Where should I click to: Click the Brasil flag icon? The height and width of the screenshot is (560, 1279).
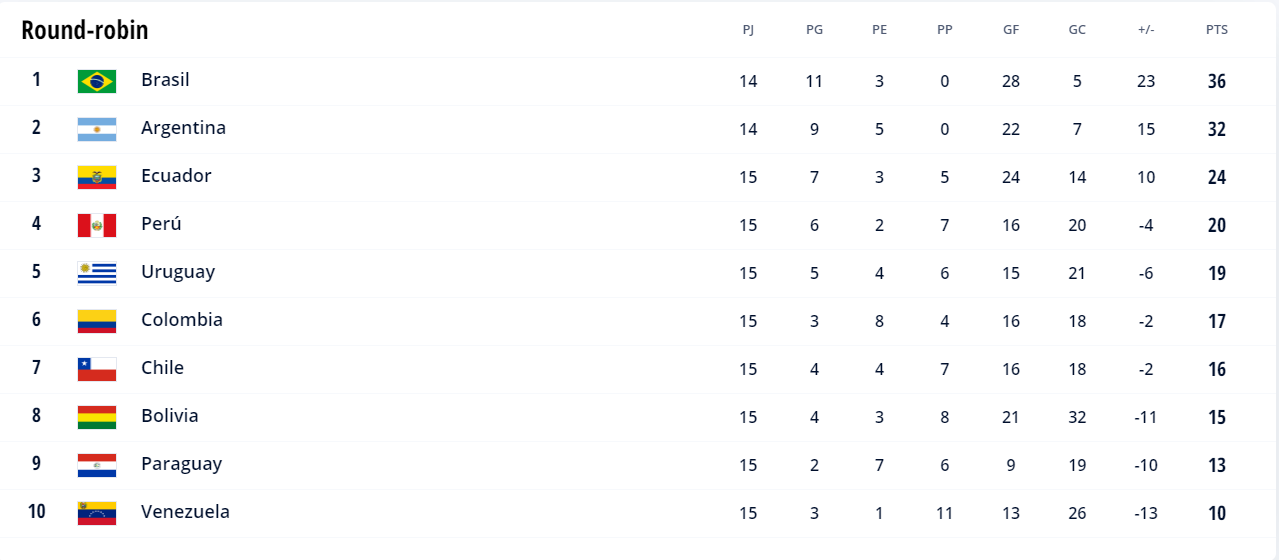[97, 81]
